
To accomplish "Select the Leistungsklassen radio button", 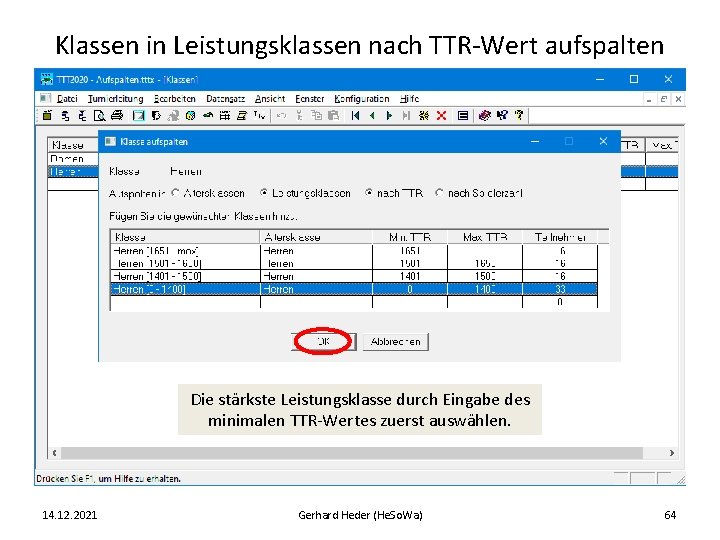I will point(264,193).
